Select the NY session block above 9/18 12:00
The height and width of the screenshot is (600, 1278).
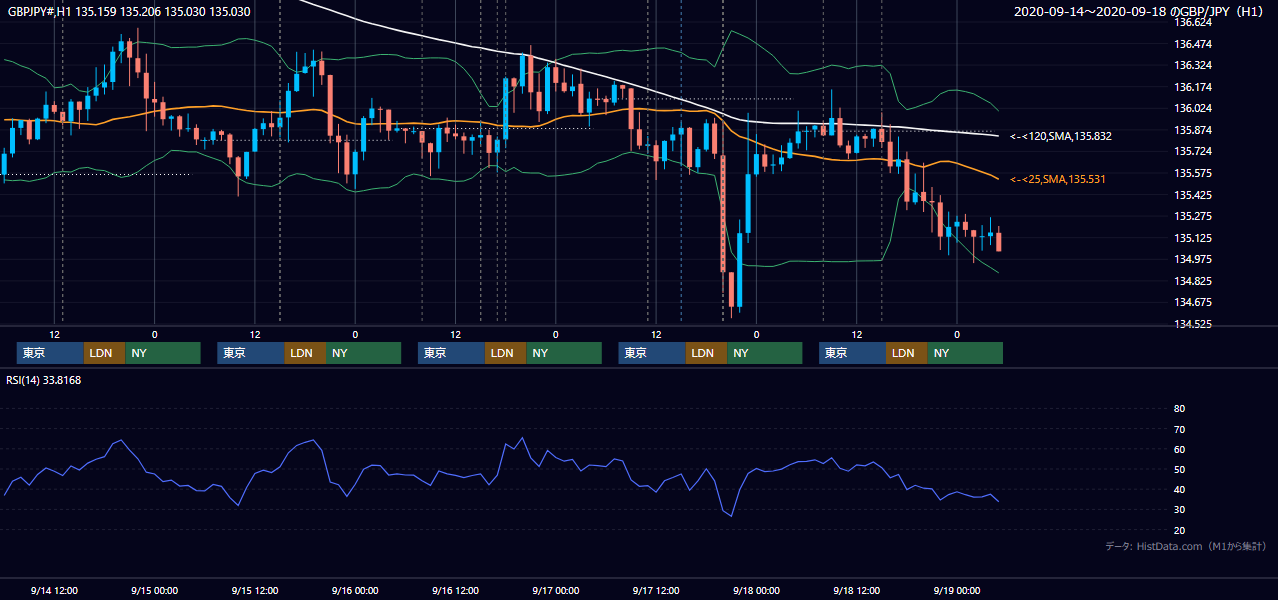pos(965,353)
